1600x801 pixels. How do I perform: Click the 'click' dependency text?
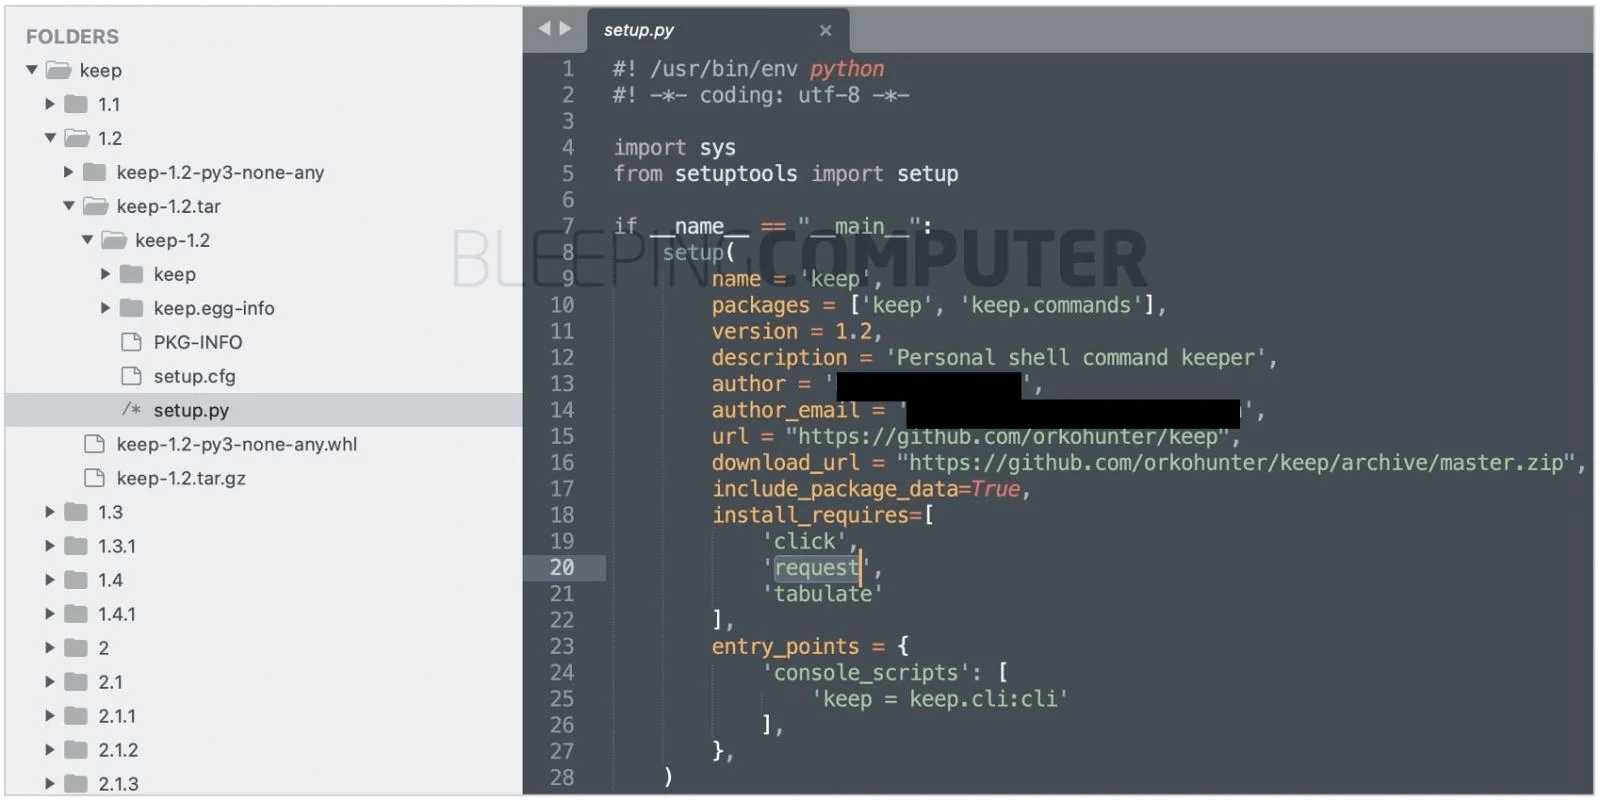[805, 541]
